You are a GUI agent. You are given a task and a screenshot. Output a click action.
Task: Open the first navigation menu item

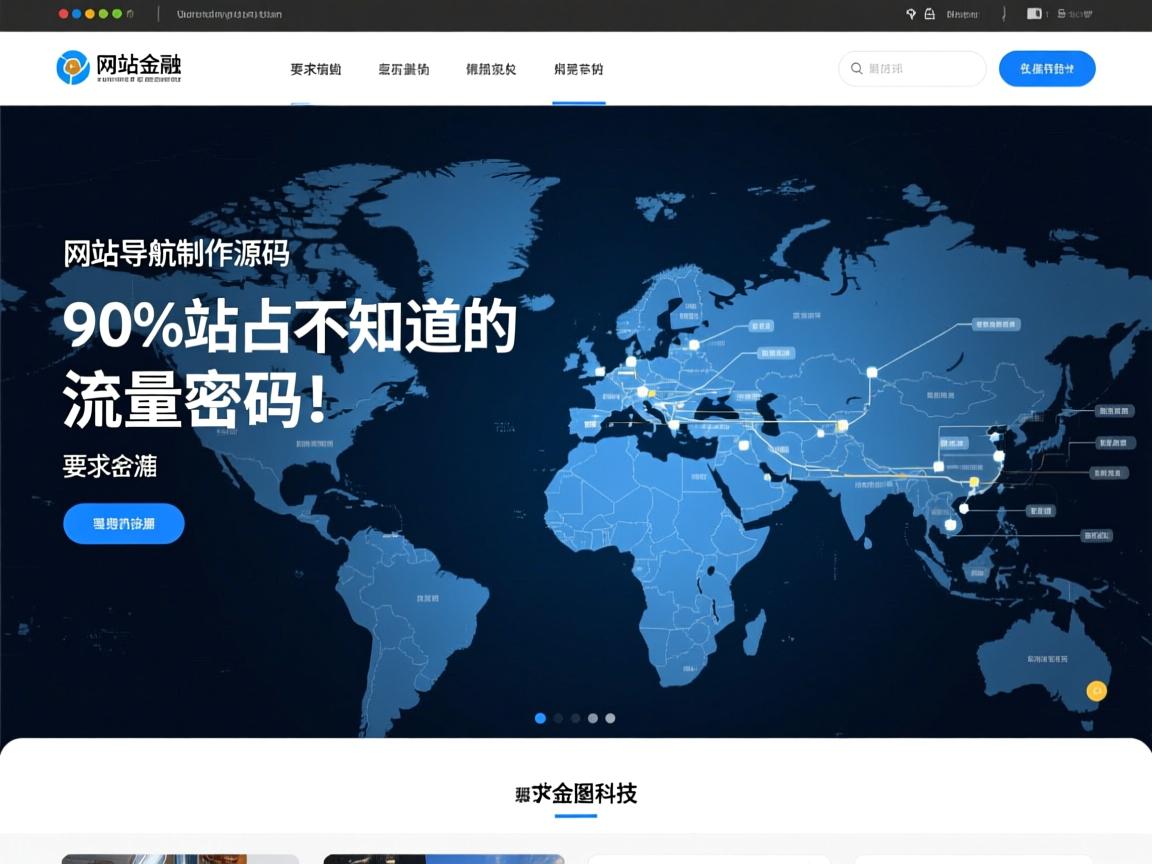(314, 69)
